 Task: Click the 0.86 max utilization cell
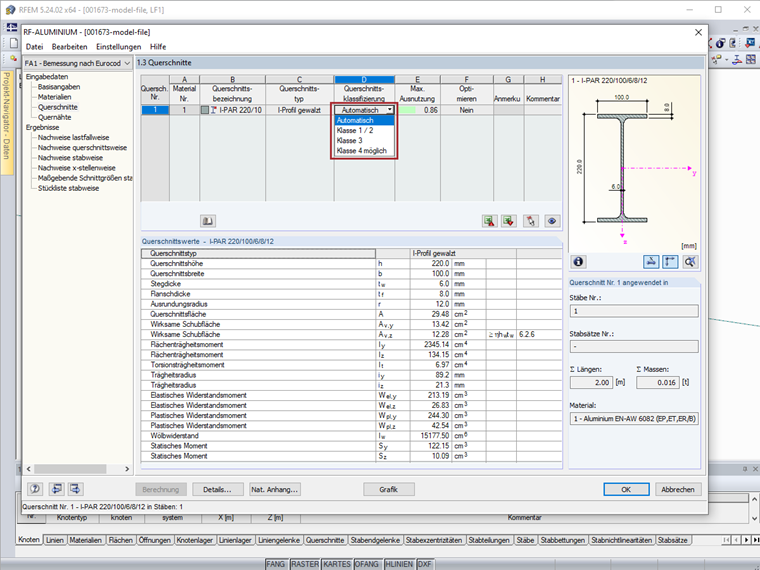[417, 110]
